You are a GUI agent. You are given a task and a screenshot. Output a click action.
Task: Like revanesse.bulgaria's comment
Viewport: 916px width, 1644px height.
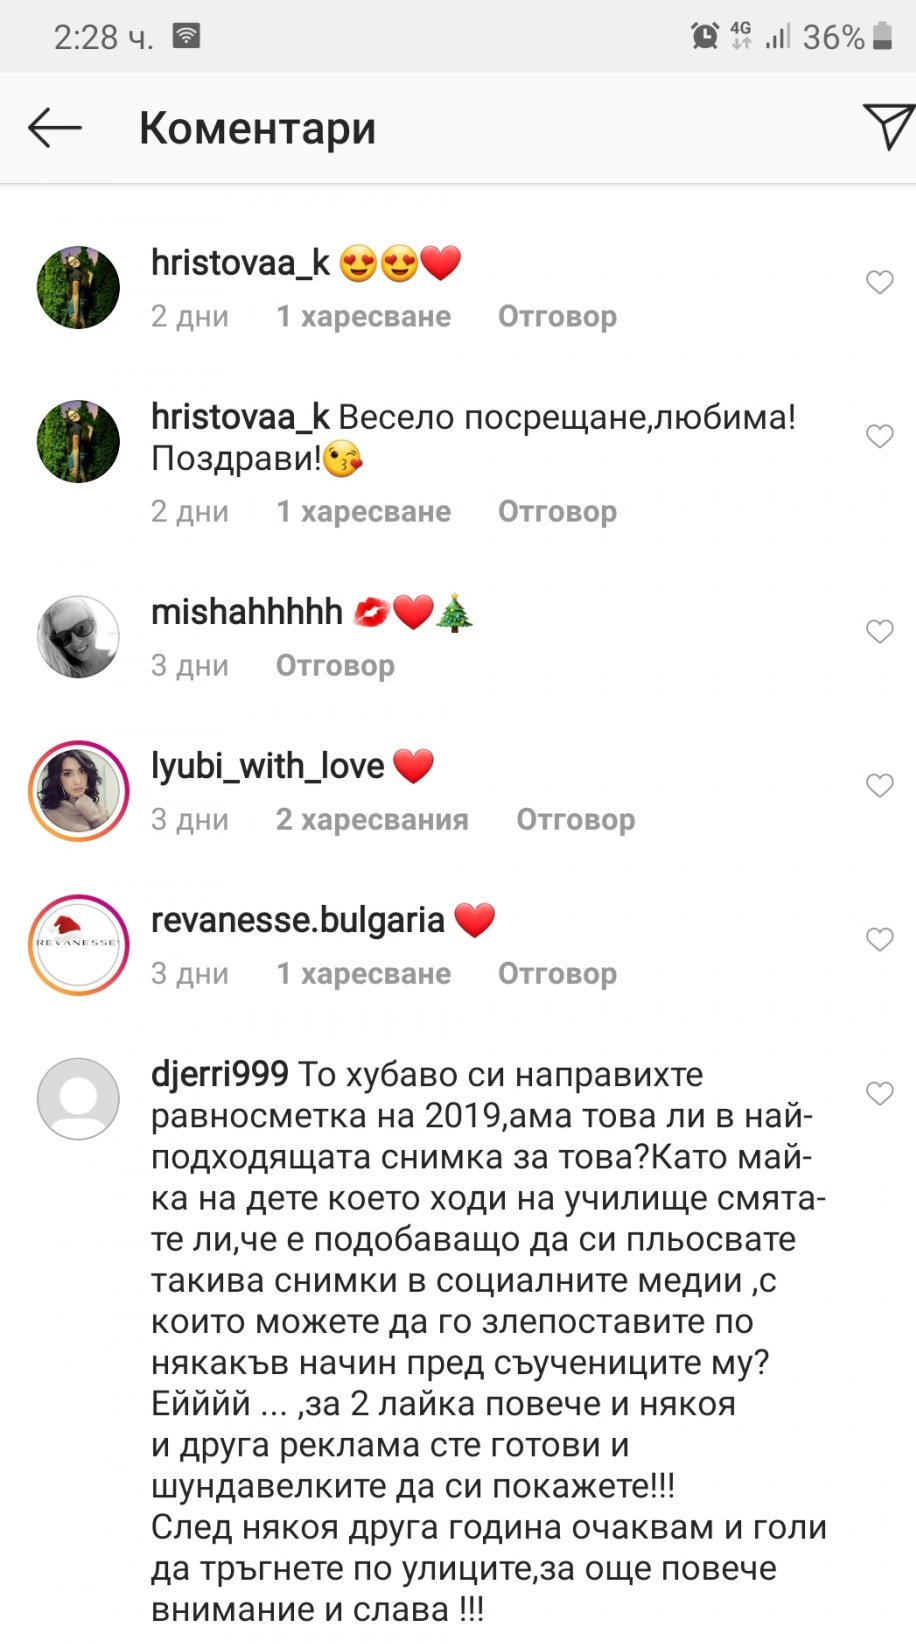[x=879, y=939]
